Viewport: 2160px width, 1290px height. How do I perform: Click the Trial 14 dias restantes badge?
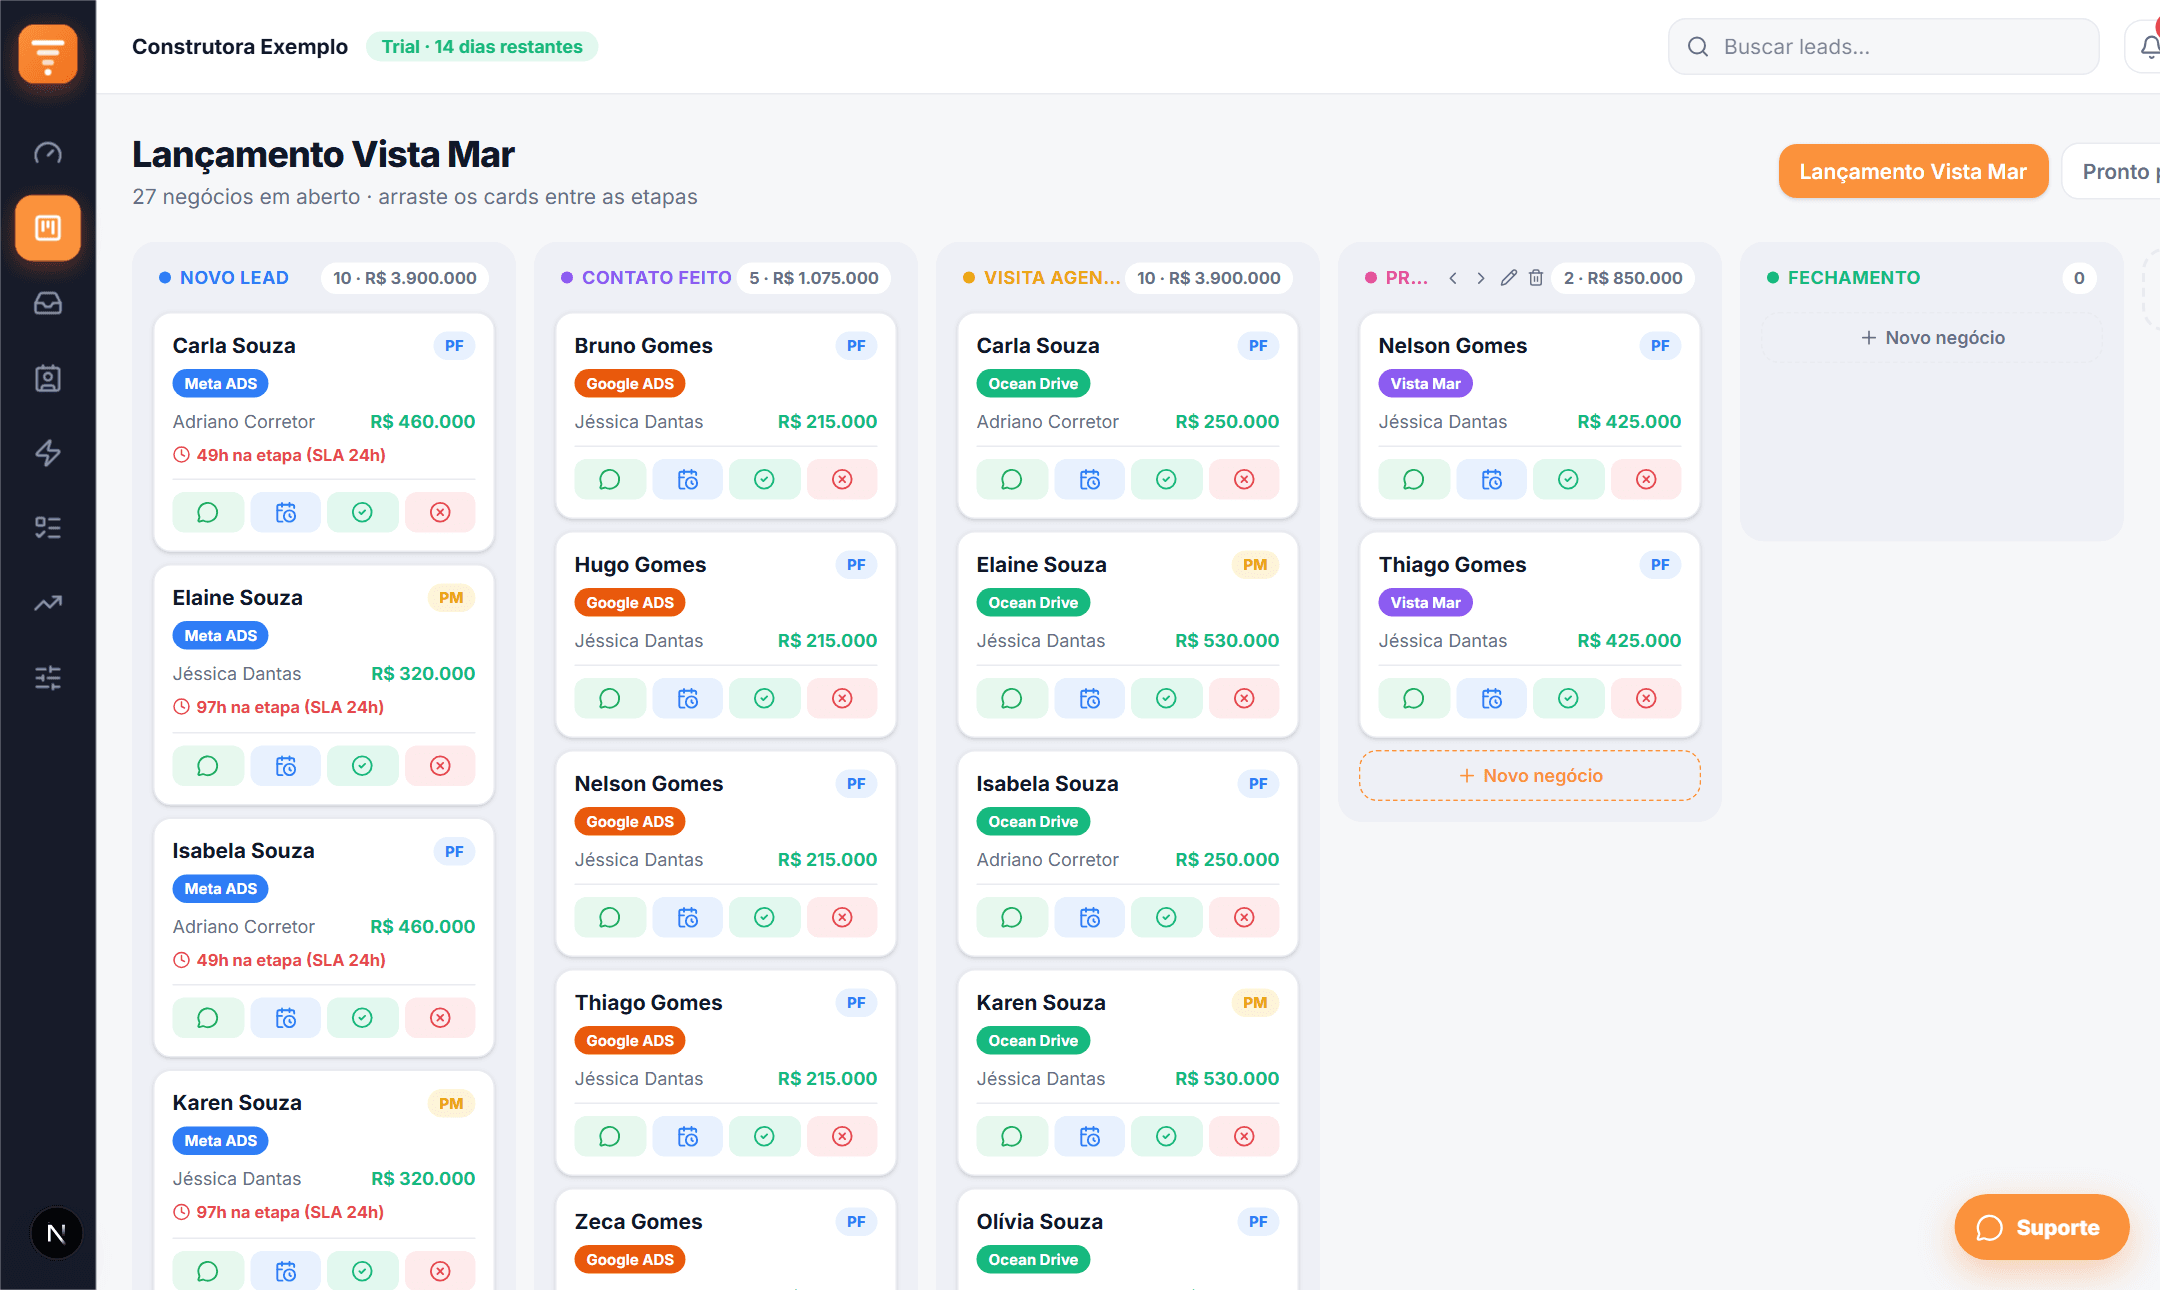point(482,47)
